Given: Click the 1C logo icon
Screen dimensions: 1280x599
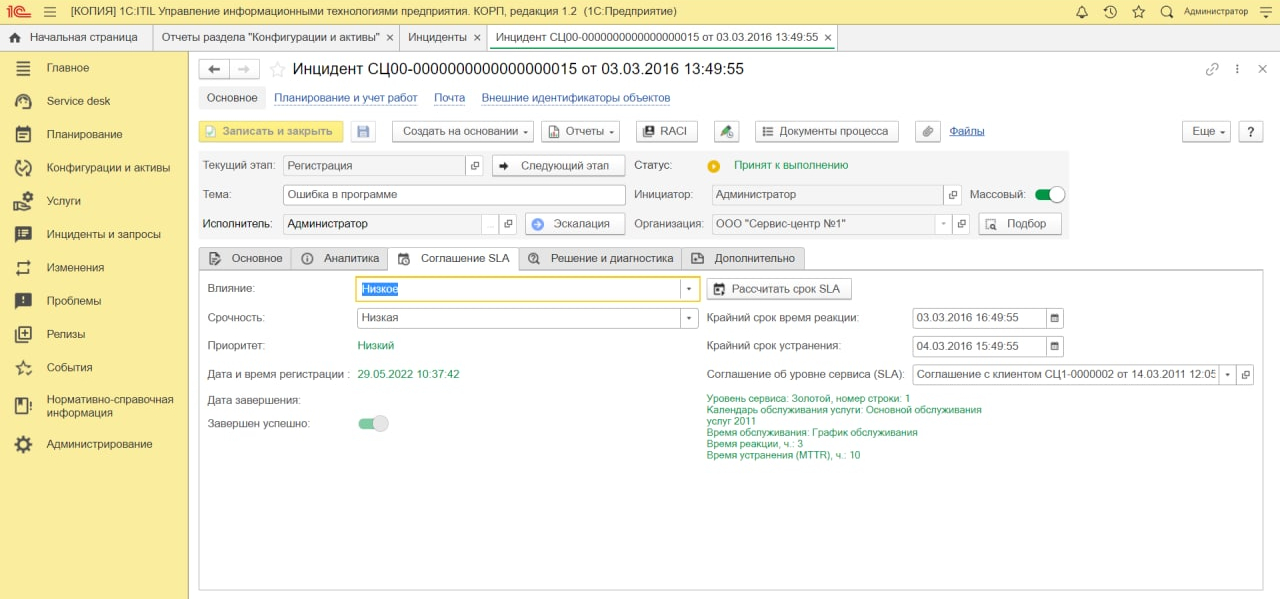Looking at the screenshot, I should [18, 12].
